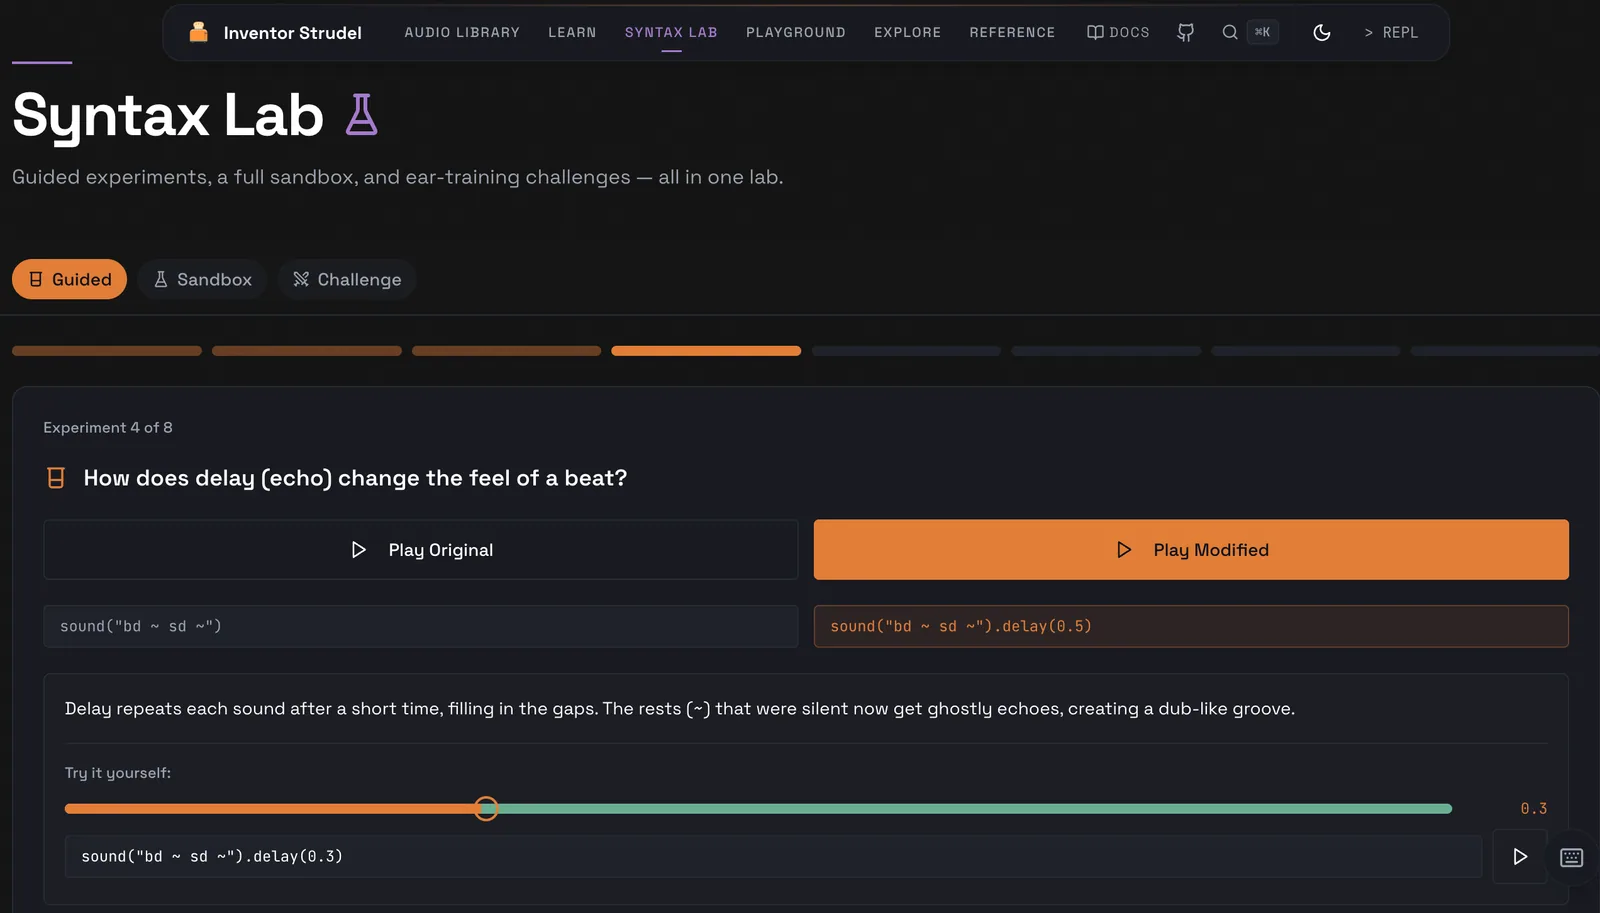
Task: Click the editable code field with .delay(0.3)
Action: click(x=773, y=856)
